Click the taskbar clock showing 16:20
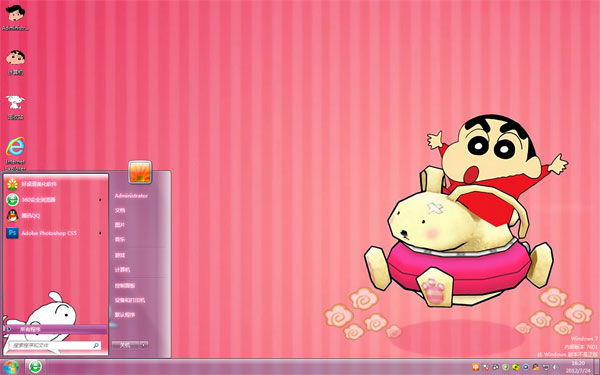 [578, 367]
